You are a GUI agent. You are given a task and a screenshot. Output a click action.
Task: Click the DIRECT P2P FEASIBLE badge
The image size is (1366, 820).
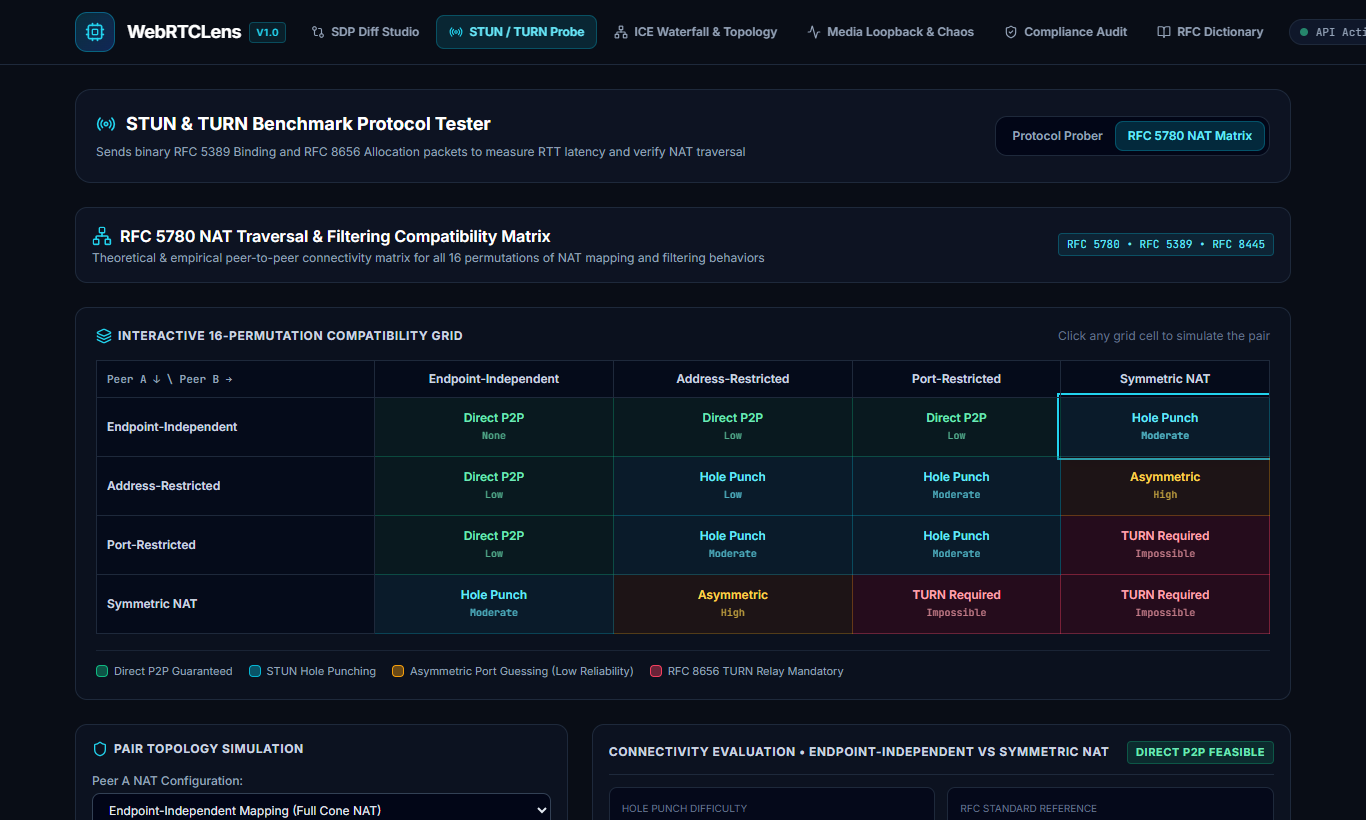1200,752
